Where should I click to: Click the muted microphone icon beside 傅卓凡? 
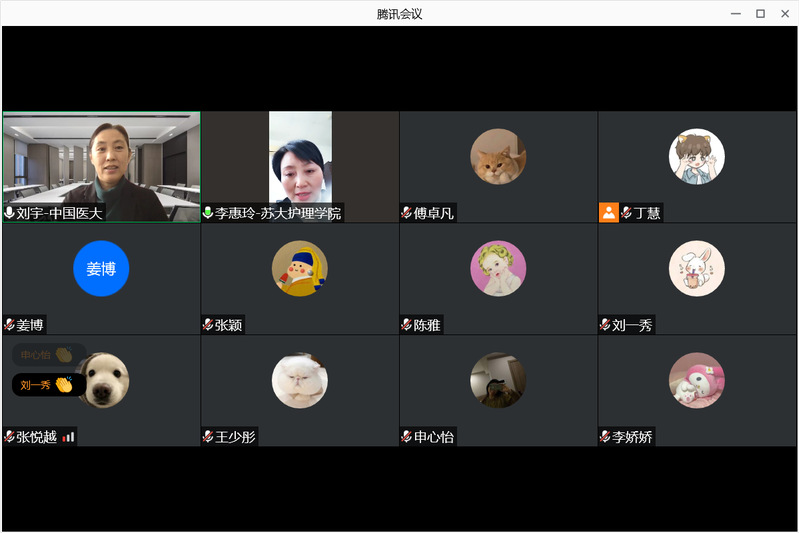pyautogui.click(x=407, y=213)
